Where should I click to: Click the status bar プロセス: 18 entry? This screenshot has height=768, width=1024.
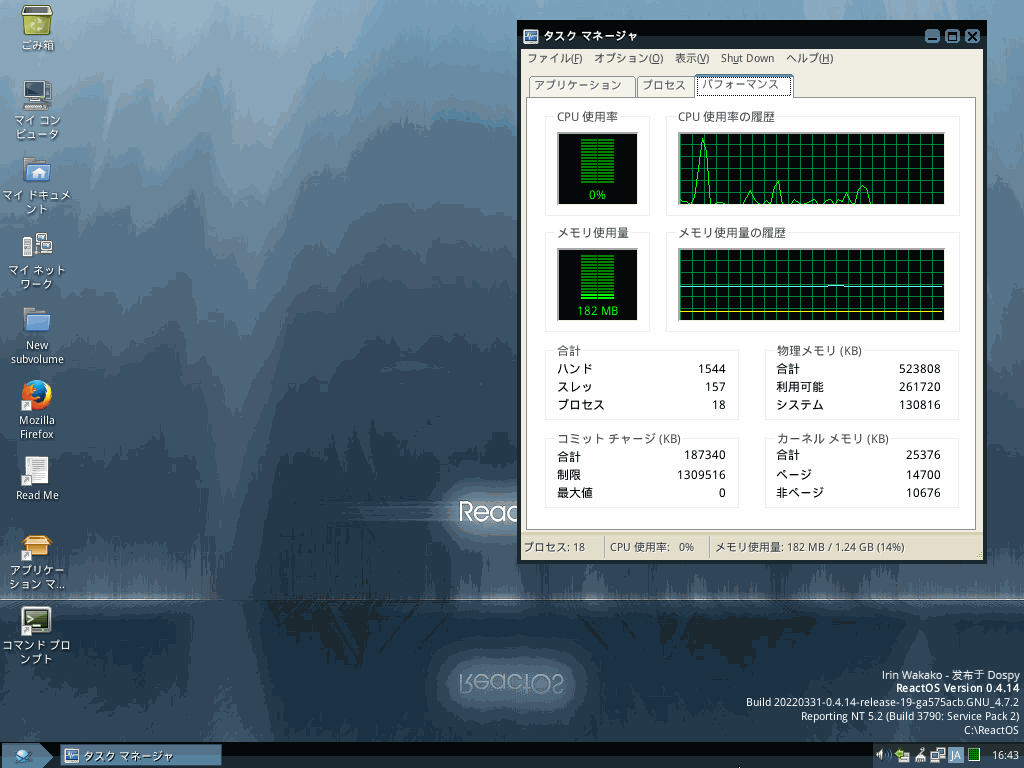[x=562, y=547]
